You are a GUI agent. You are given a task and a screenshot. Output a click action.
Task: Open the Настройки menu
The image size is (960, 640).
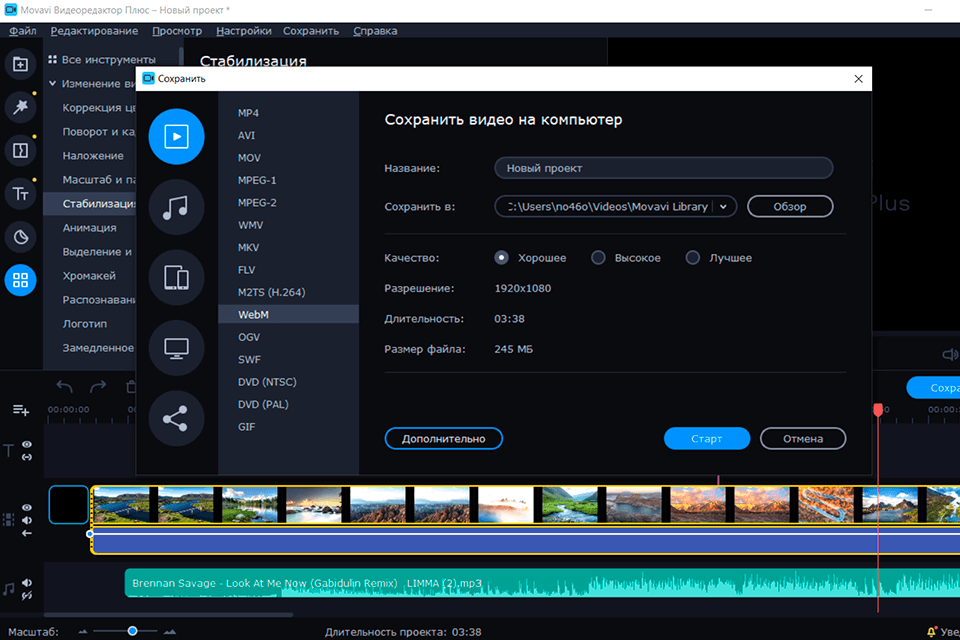pyautogui.click(x=243, y=31)
